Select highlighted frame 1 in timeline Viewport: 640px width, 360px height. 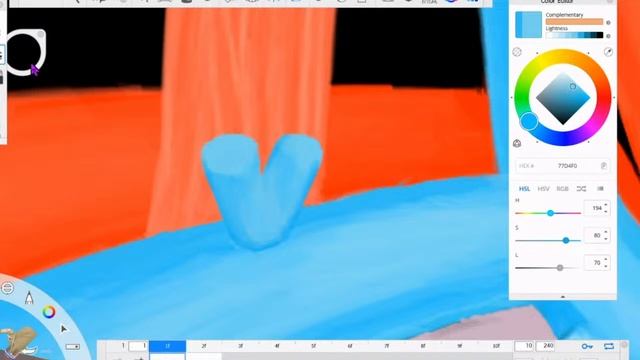click(167, 346)
